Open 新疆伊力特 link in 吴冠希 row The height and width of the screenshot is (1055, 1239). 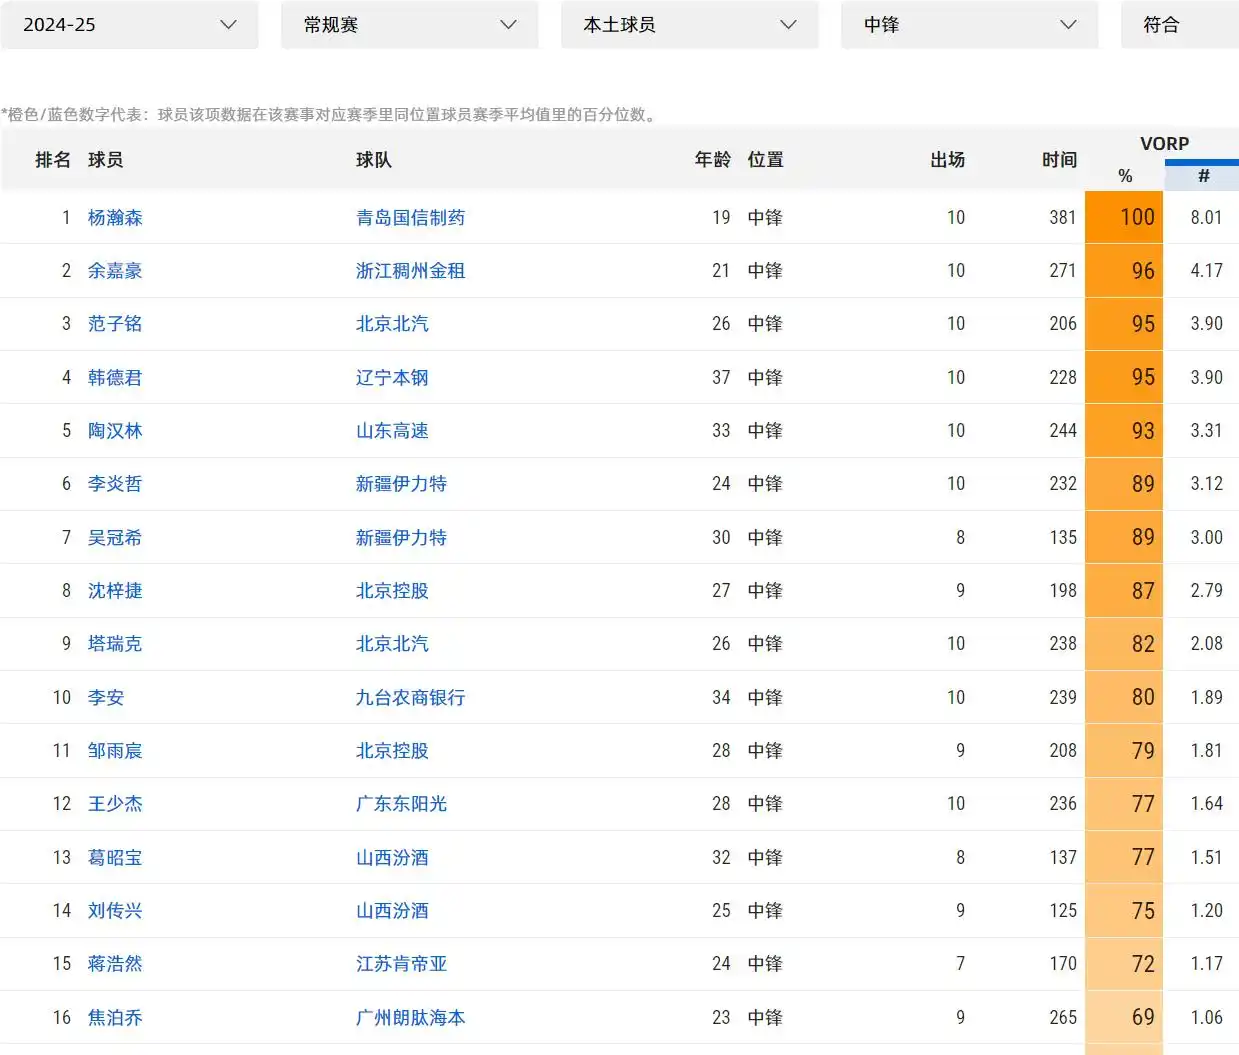(x=402, y=538)
